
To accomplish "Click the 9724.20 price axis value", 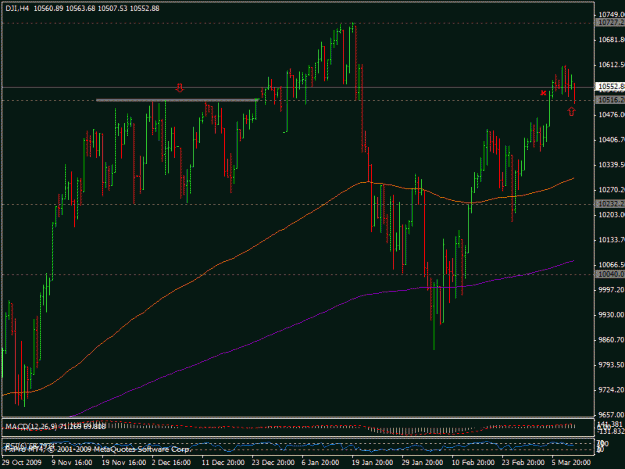I will pyautogui.click(x=611, y=390).
